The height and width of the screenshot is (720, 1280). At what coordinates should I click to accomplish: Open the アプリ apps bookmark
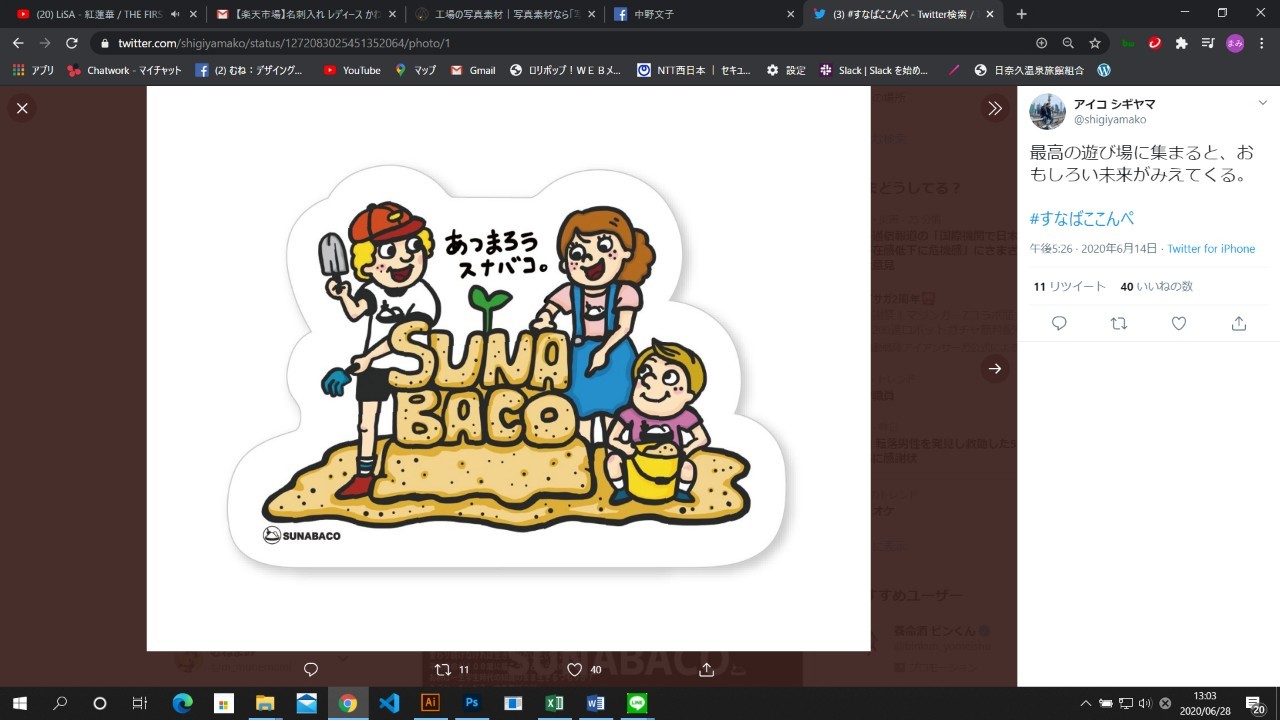33,70
